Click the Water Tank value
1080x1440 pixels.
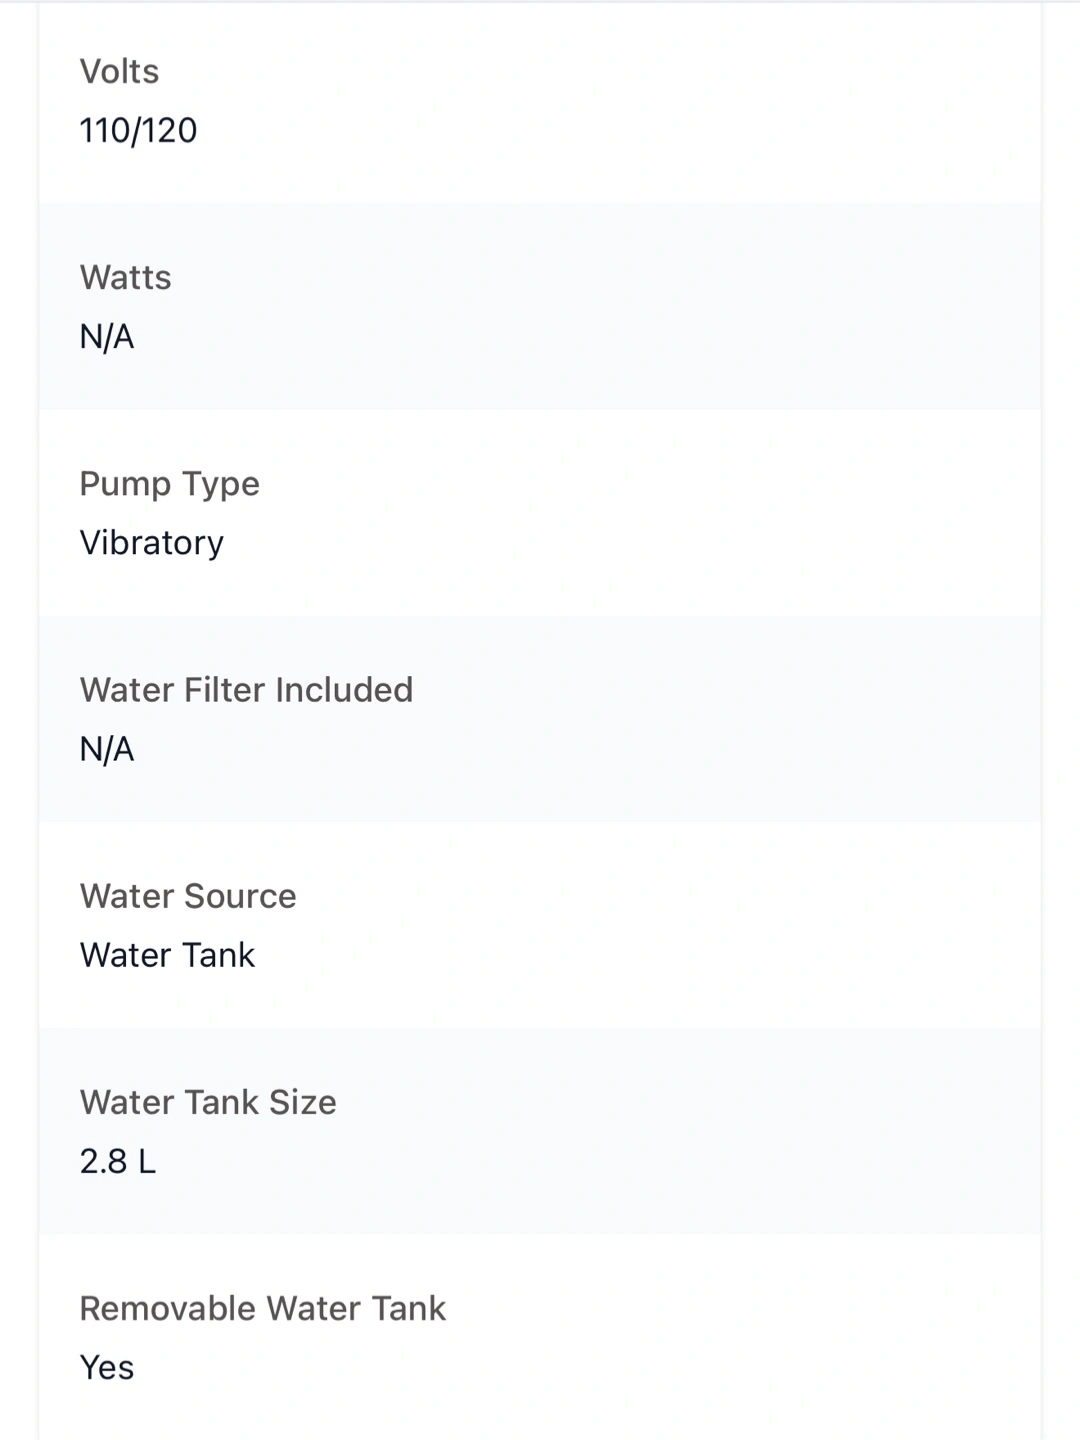click(x=167, y=955)
